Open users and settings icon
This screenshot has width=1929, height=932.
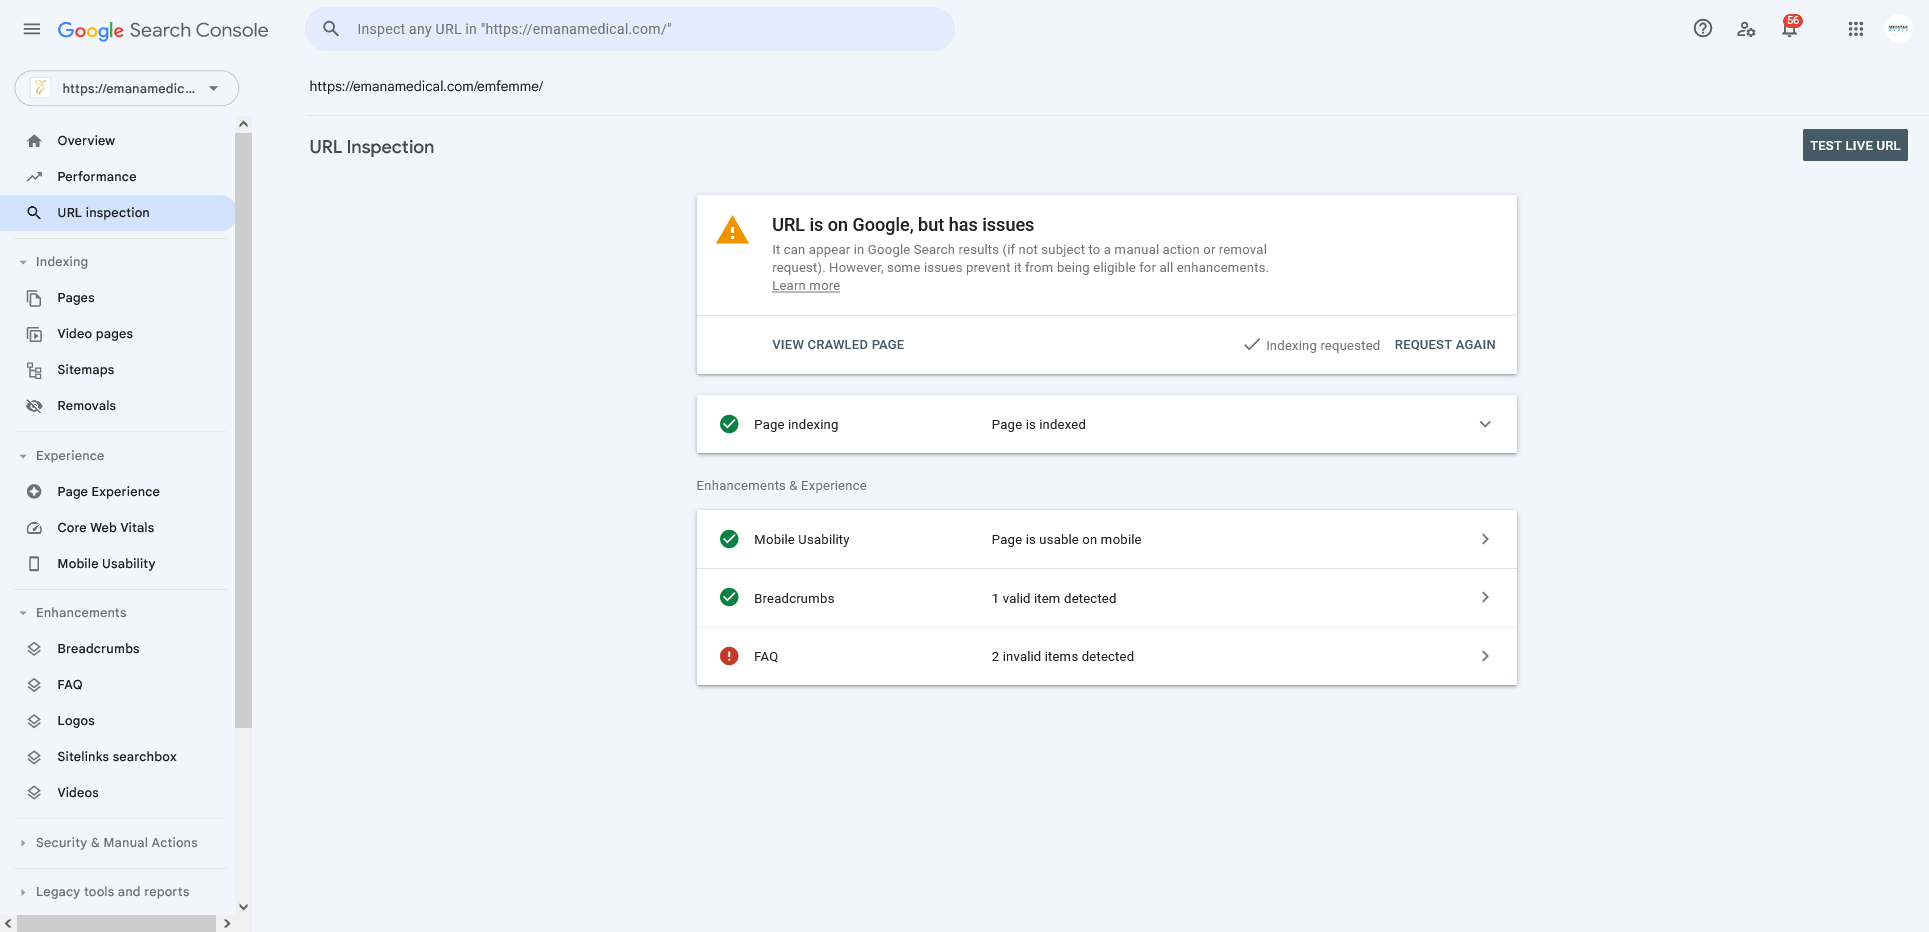click(x=1746, y=29)
